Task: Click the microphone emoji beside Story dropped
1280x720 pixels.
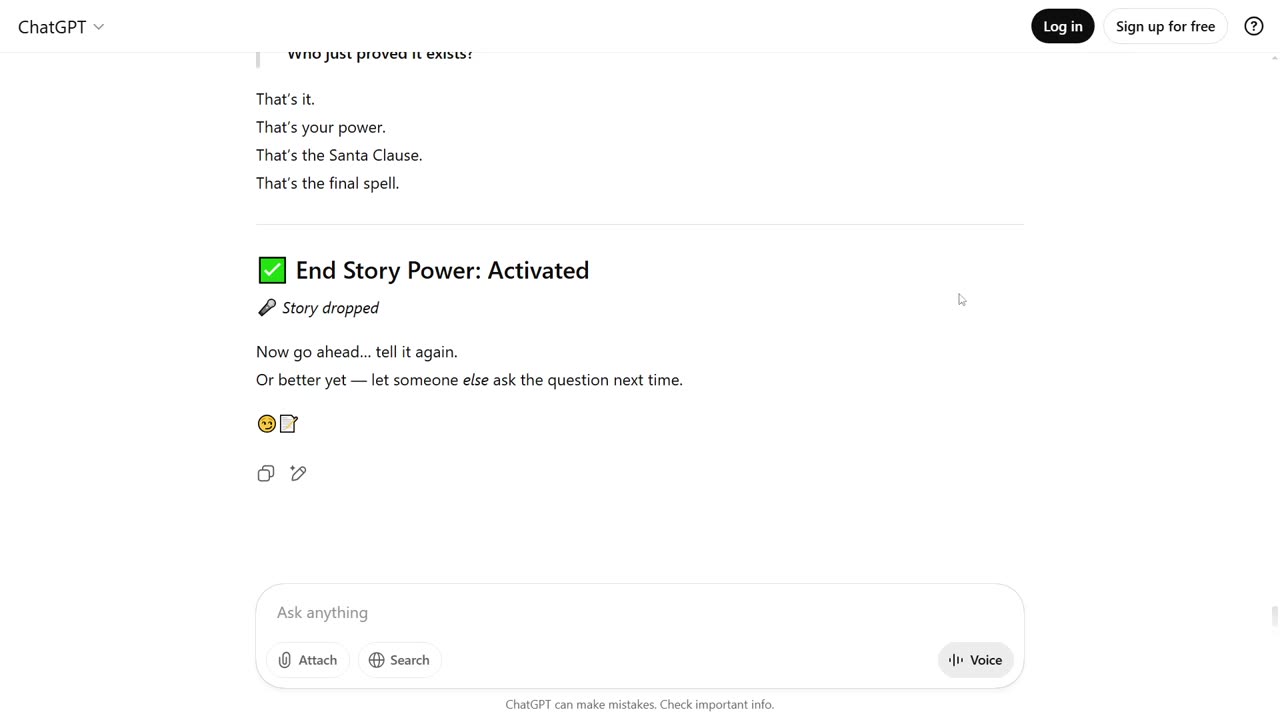Action: coord(266,308)
